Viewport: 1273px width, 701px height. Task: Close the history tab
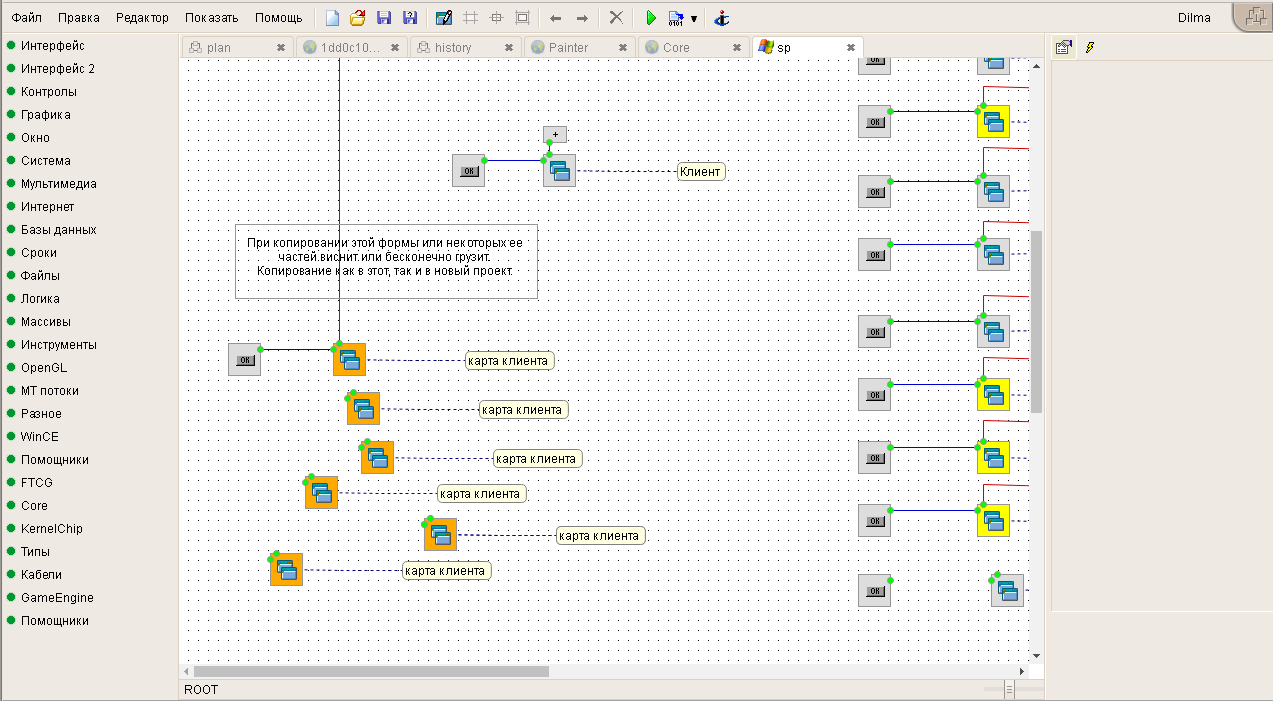coord(510,47)
